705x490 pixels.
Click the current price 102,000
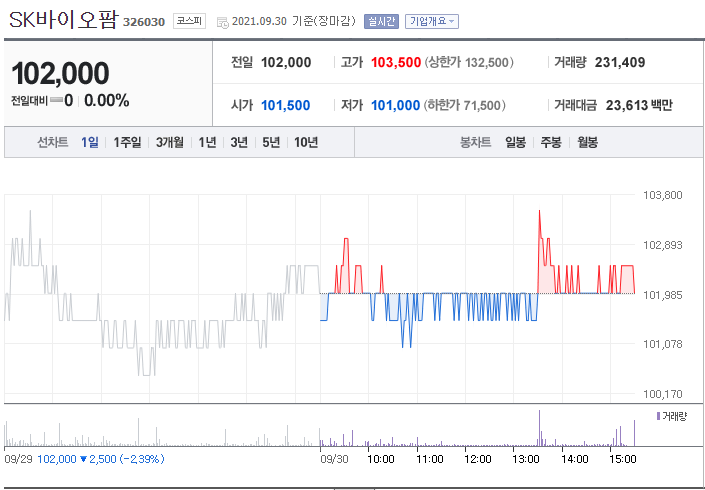60,74
